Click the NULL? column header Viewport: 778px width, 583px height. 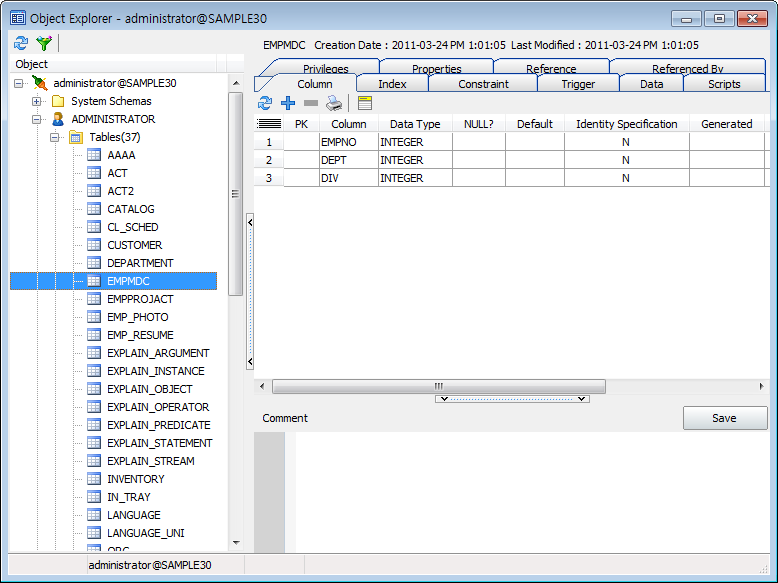pyautogui.click(x=479, y=124)
